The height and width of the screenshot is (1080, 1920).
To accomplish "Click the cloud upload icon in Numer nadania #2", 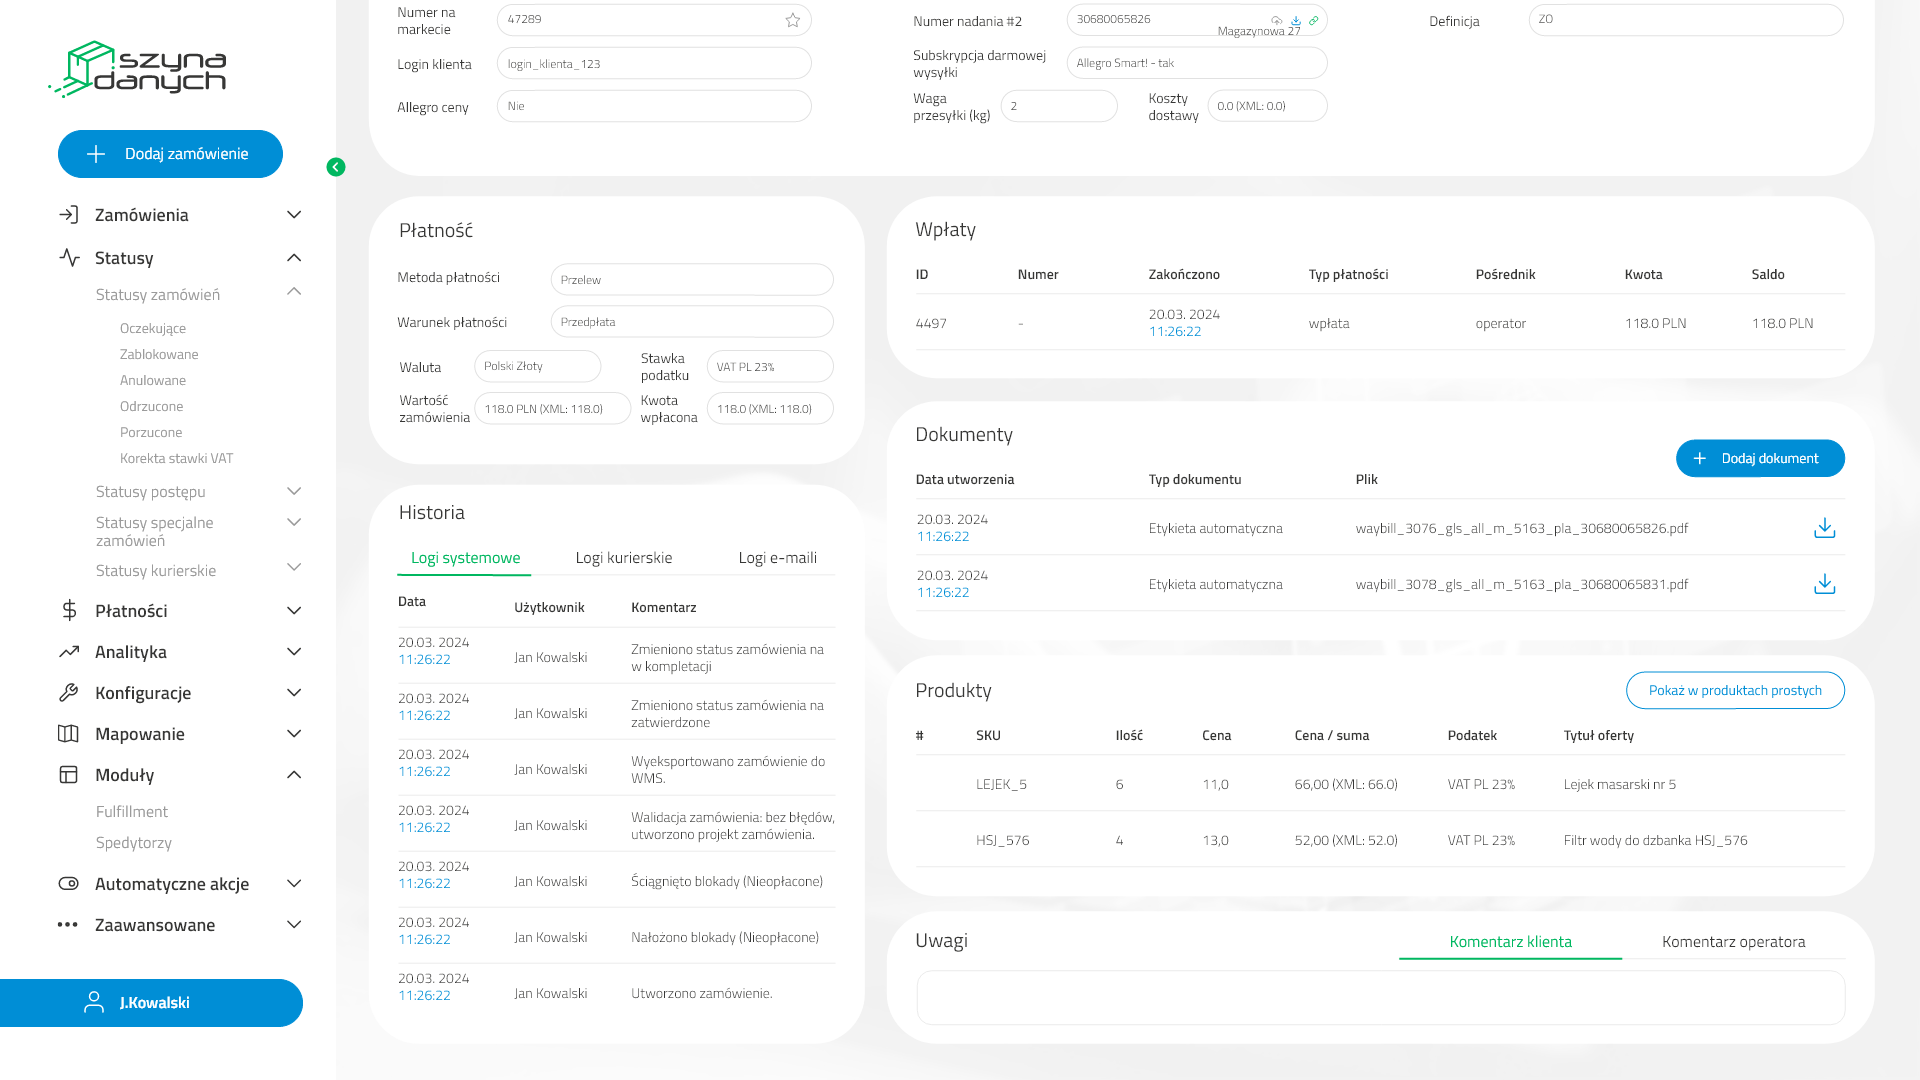I will pyautogui.click(x=1277, y=20).
